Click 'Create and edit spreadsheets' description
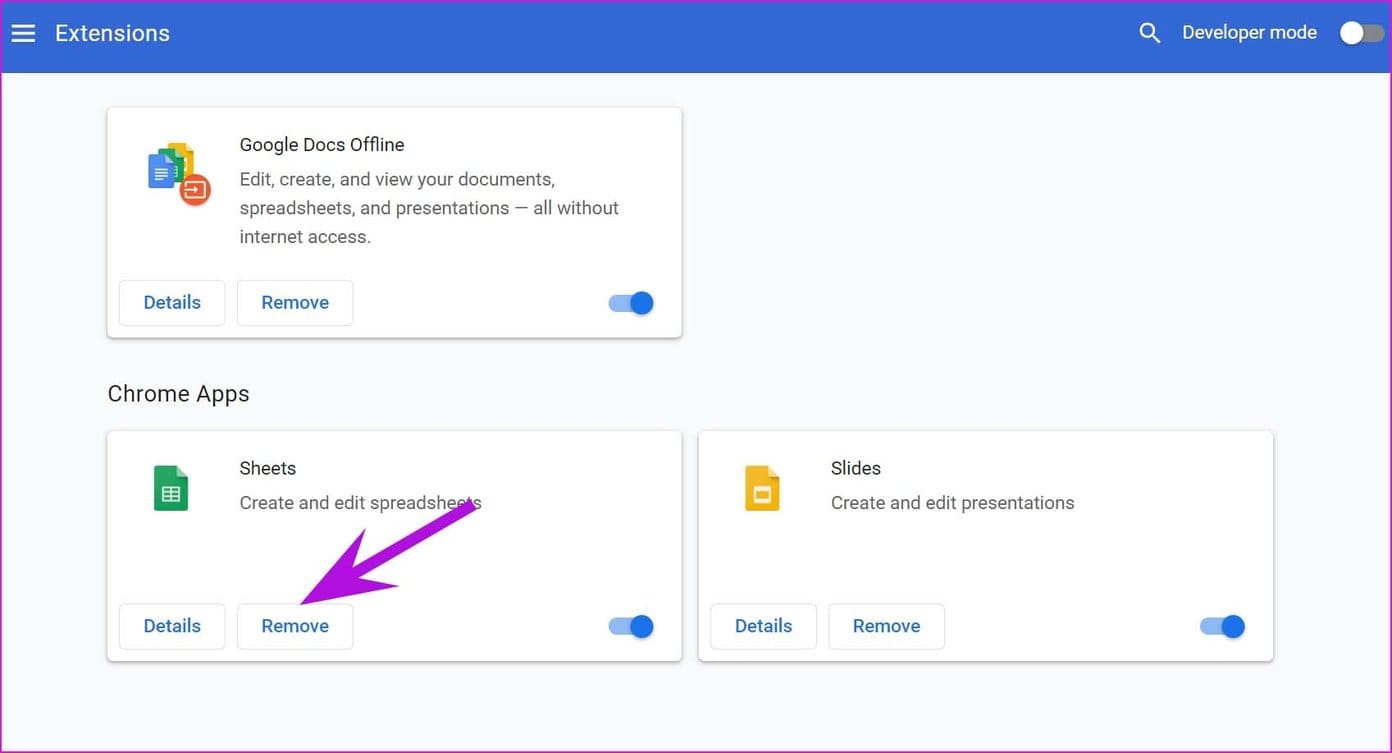The width and height of the screenshot is (1392, 753). (360, 503)
